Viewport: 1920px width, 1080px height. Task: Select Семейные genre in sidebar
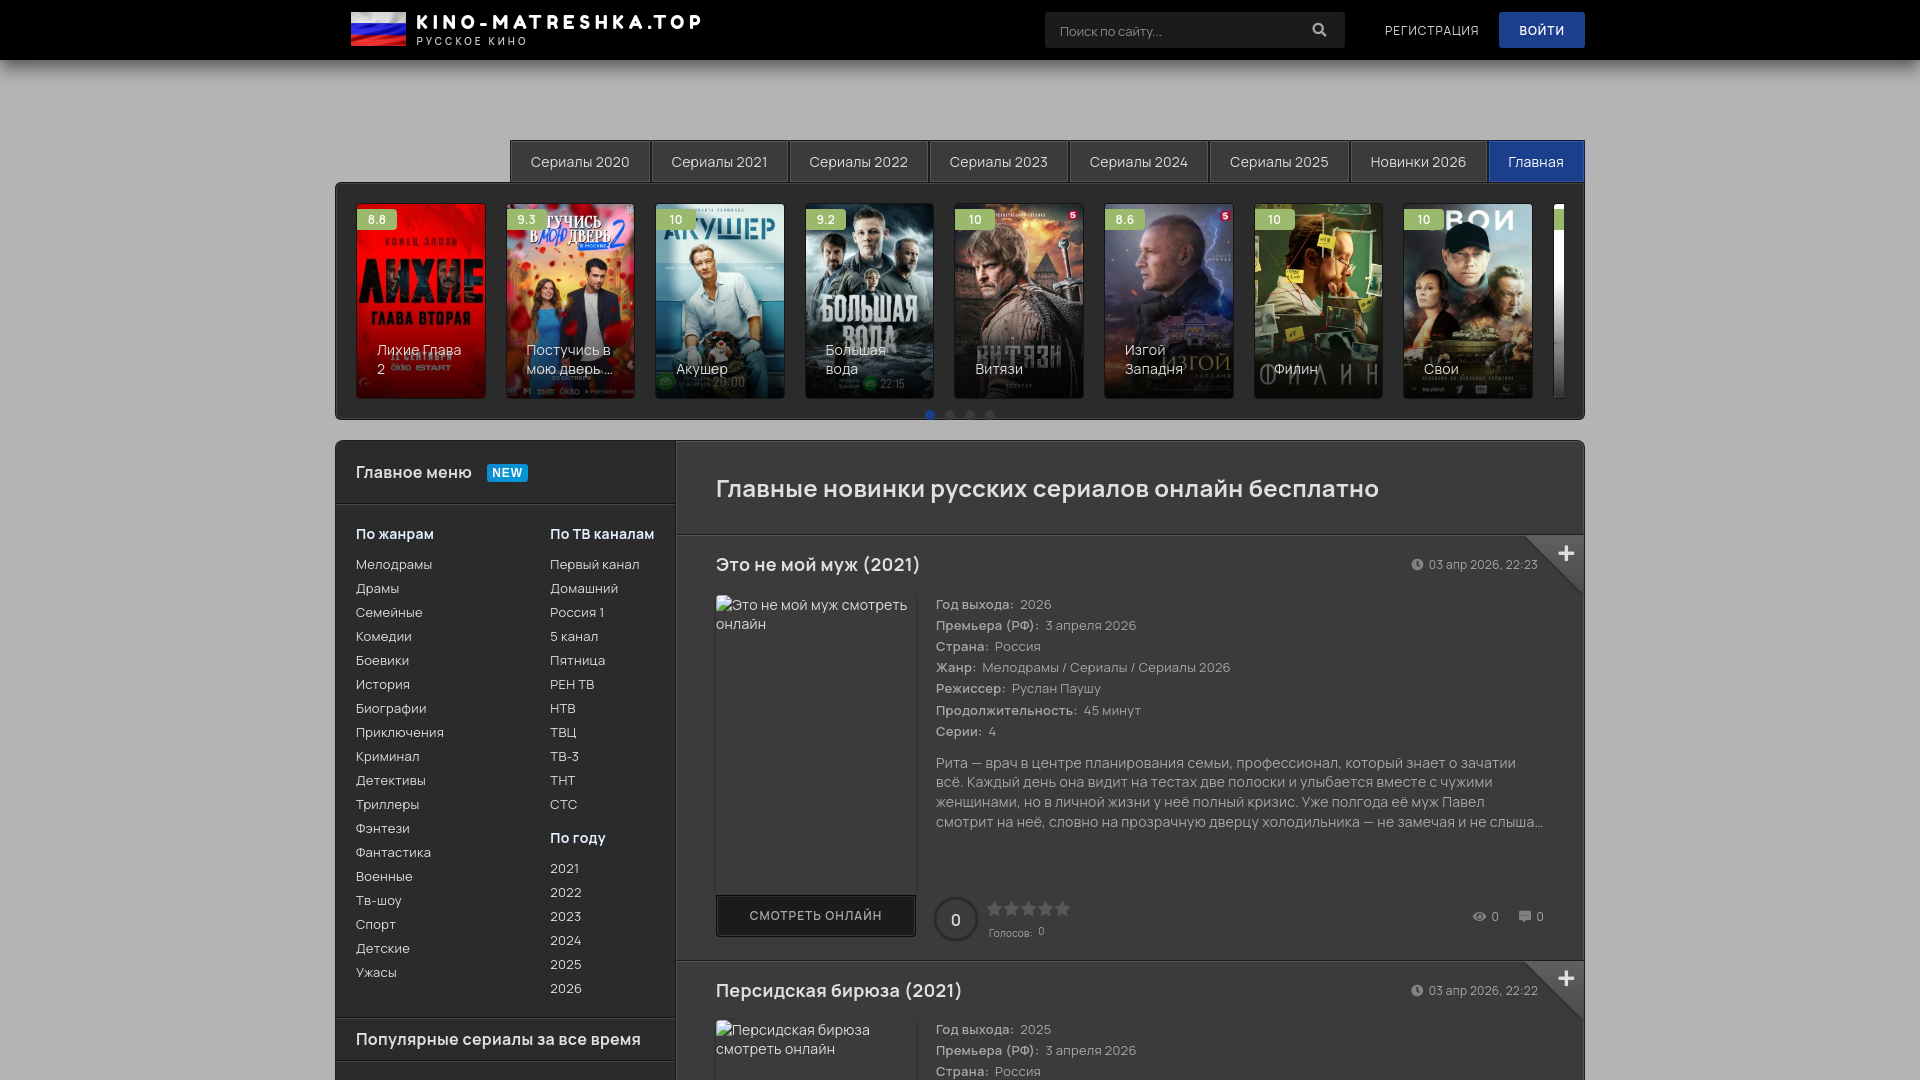(389, 612)
